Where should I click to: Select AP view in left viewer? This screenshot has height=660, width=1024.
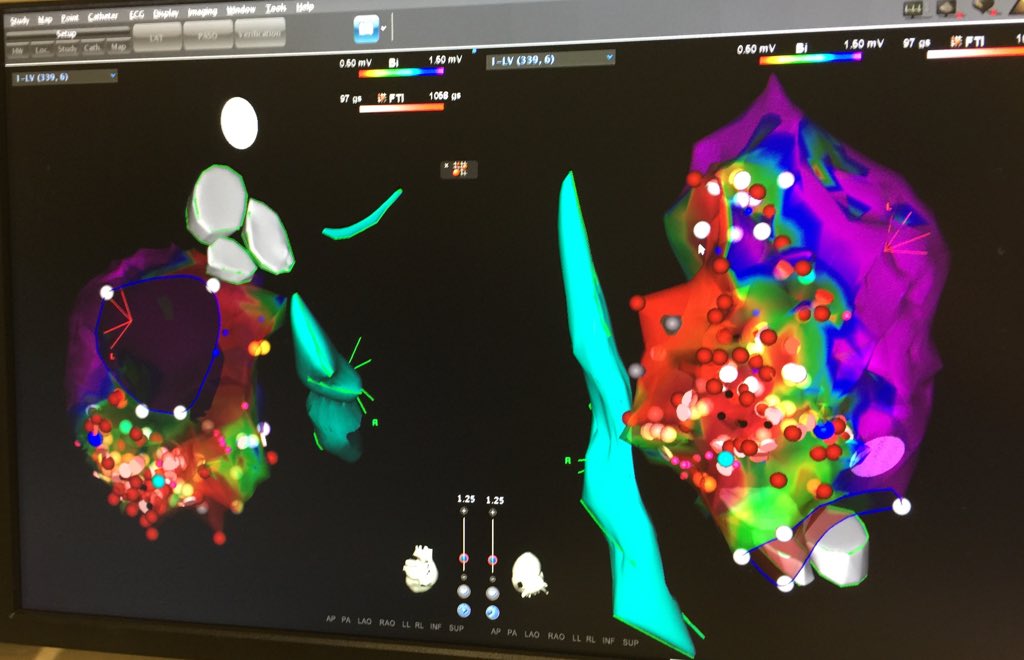(x=330, y=619)
